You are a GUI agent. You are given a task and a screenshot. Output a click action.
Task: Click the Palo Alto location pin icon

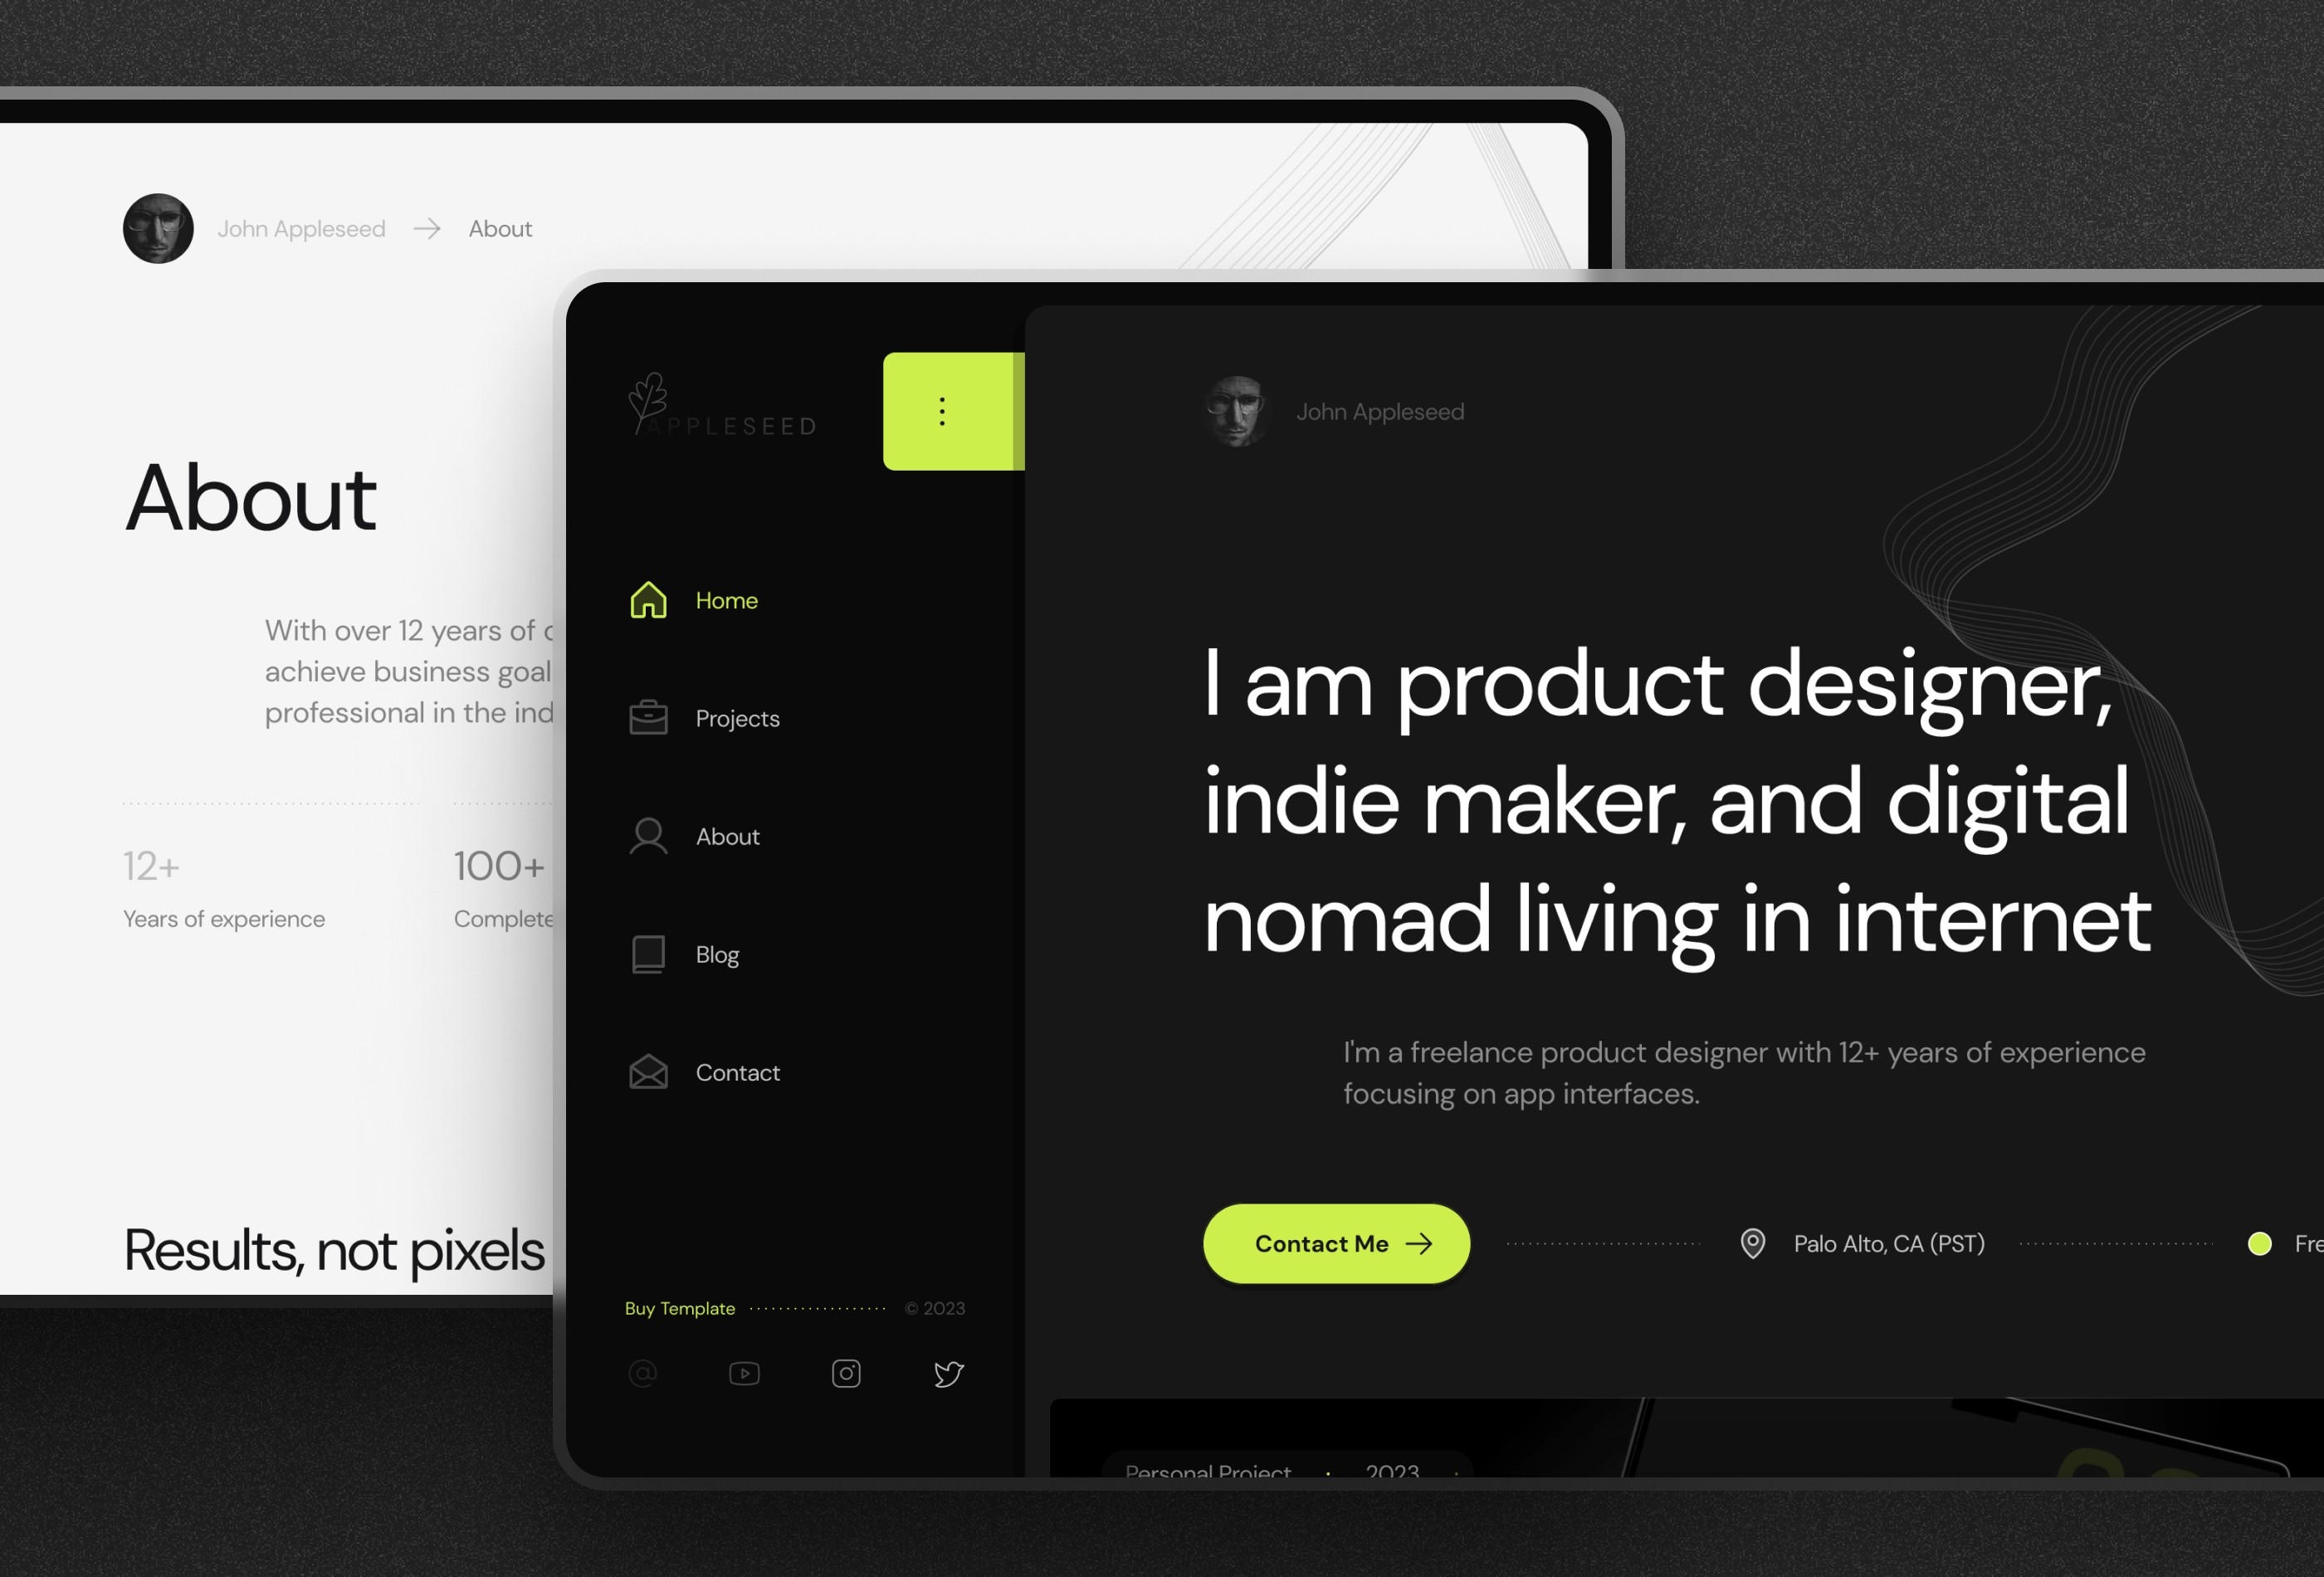click(1754, 1241)
